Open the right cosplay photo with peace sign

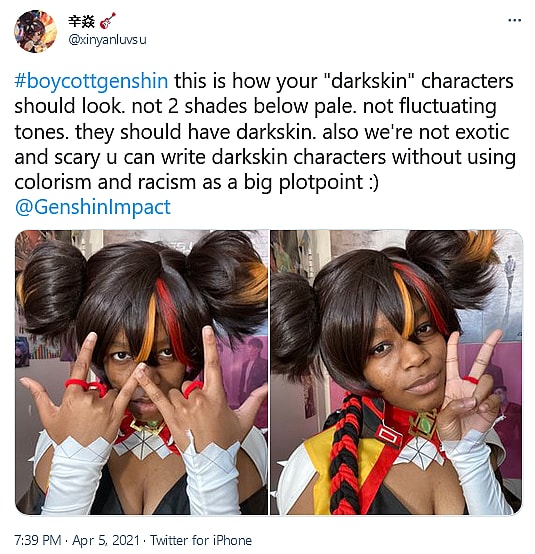point(396,372)
